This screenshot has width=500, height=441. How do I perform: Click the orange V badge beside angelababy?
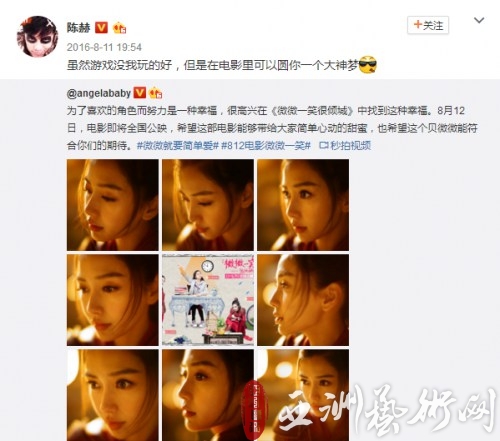[x=140, y=93]
